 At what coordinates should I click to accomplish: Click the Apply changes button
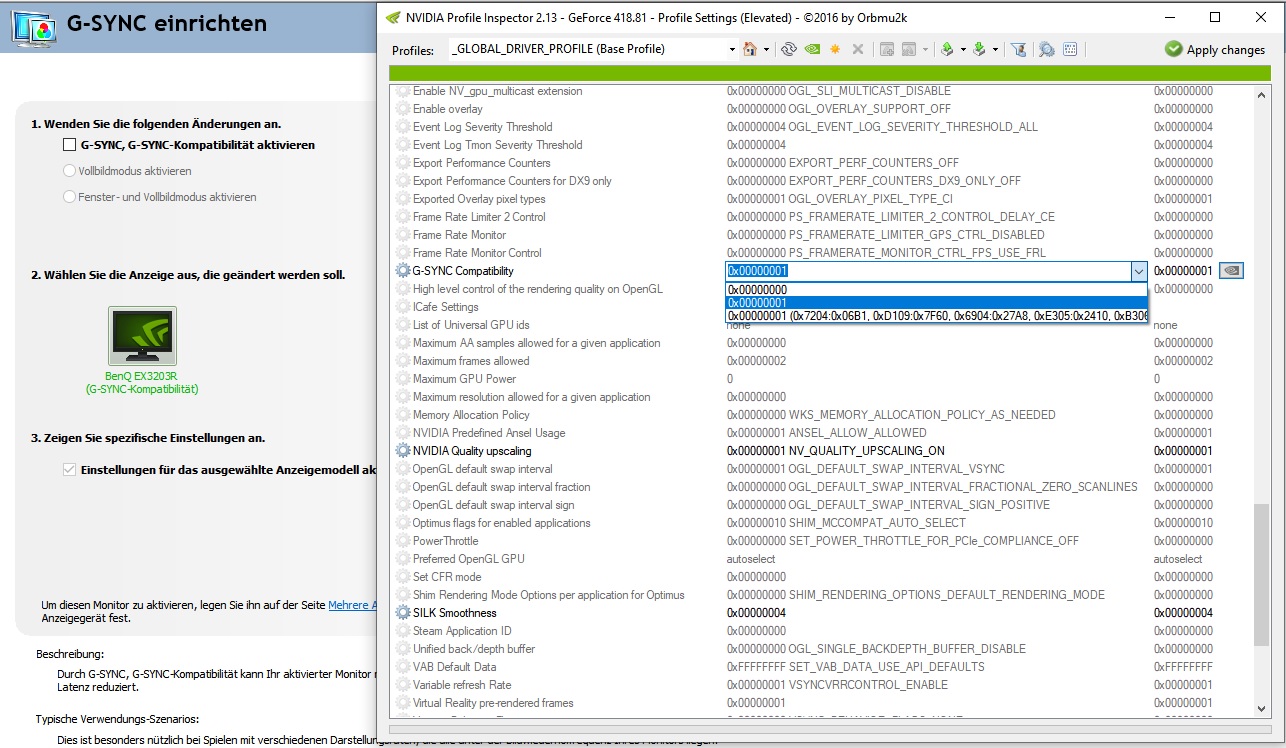[x=1215, y=49]
